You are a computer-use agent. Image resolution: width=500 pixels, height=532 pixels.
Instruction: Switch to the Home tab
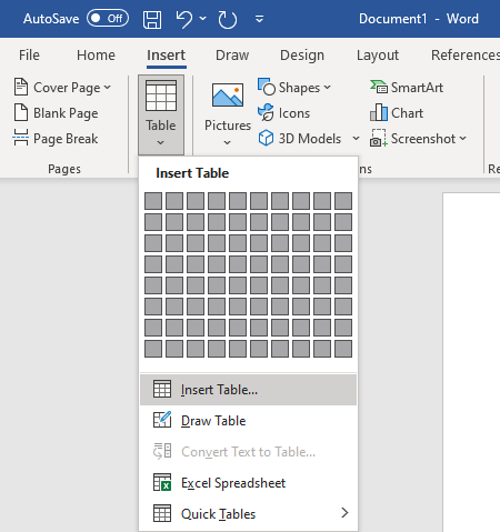point(96,55)
